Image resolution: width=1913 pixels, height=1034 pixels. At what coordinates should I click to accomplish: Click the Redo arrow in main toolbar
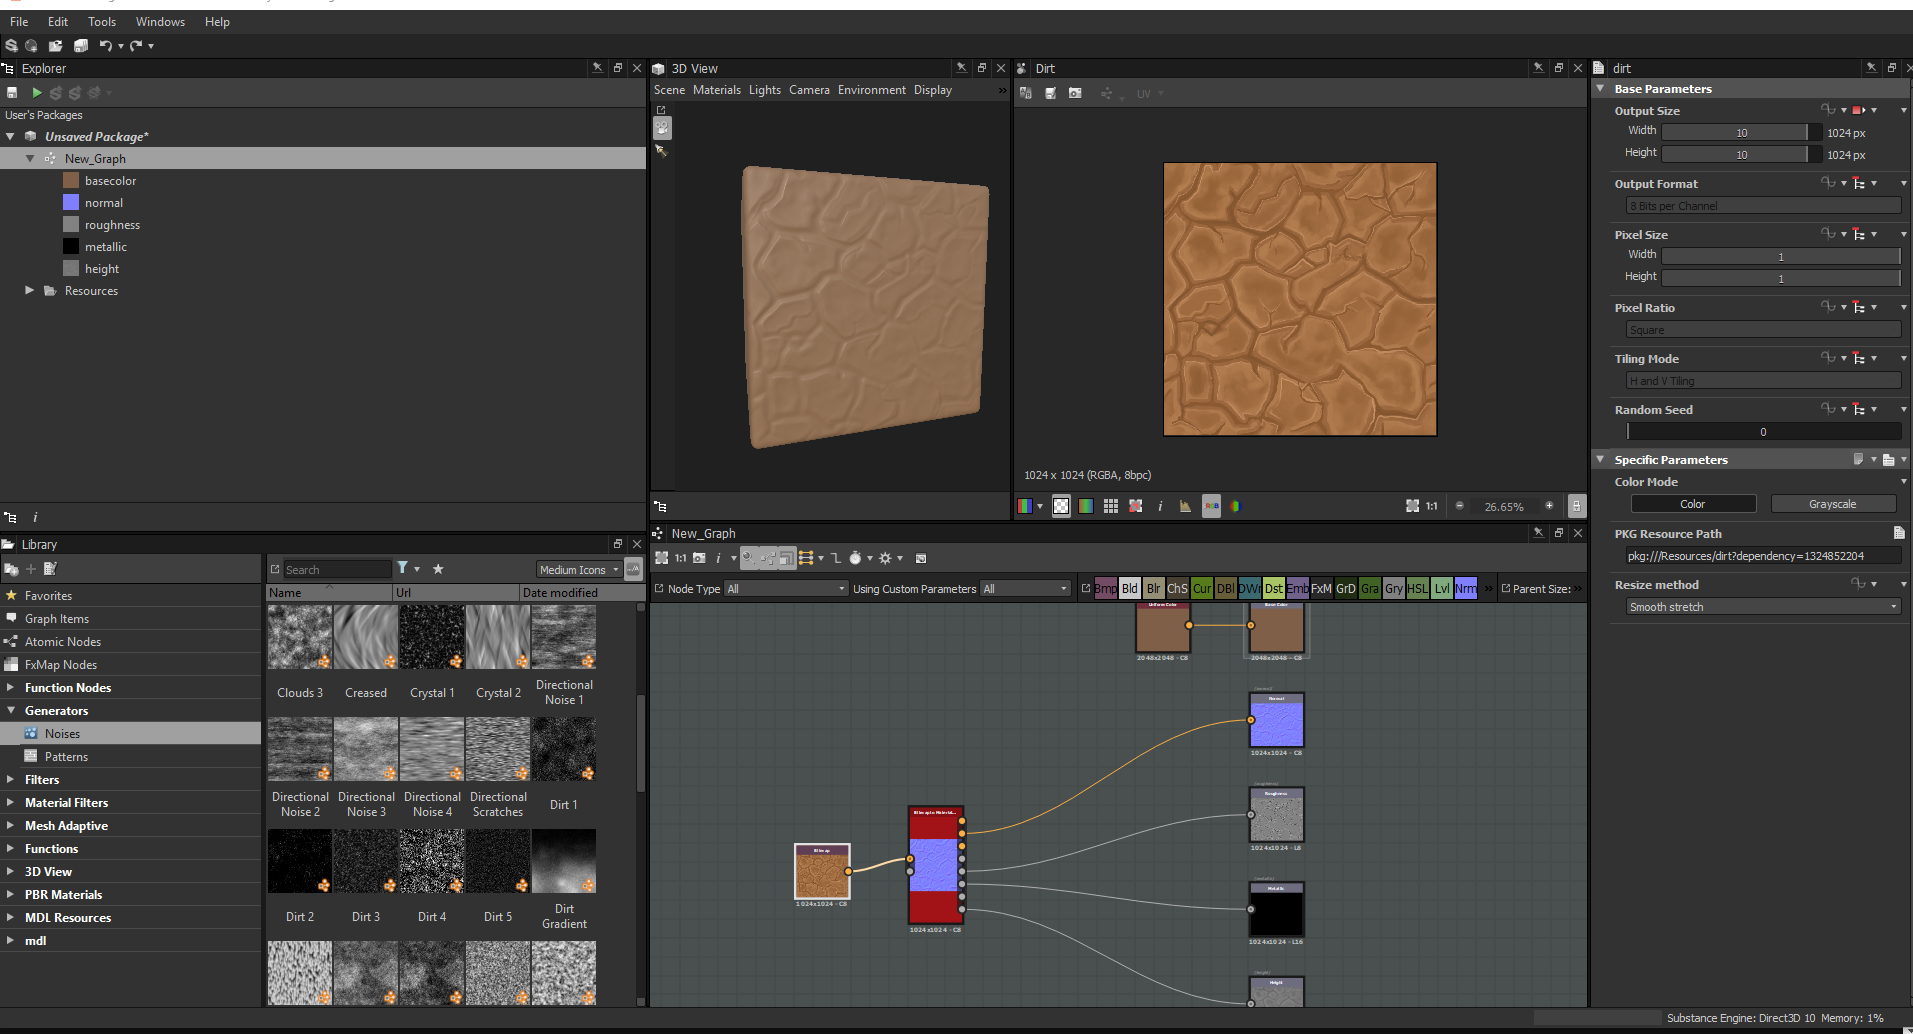(x=136, y=46)
